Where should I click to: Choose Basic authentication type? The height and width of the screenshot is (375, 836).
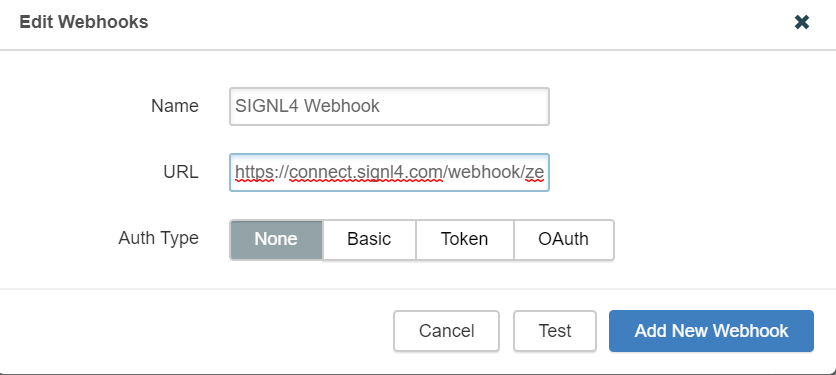point(369,239)
